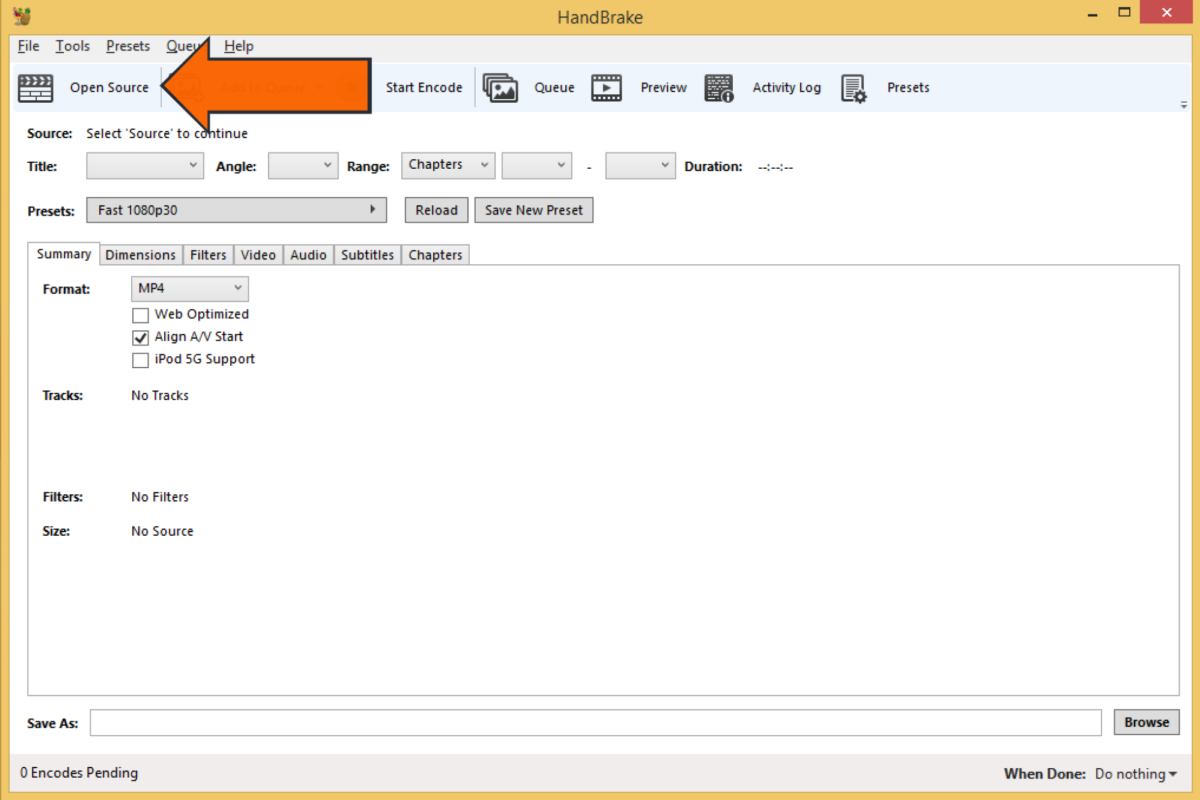Expand the Fast 1080p30 presets selector
This screenshot has width=1200, height=800.
pos(236,210)
